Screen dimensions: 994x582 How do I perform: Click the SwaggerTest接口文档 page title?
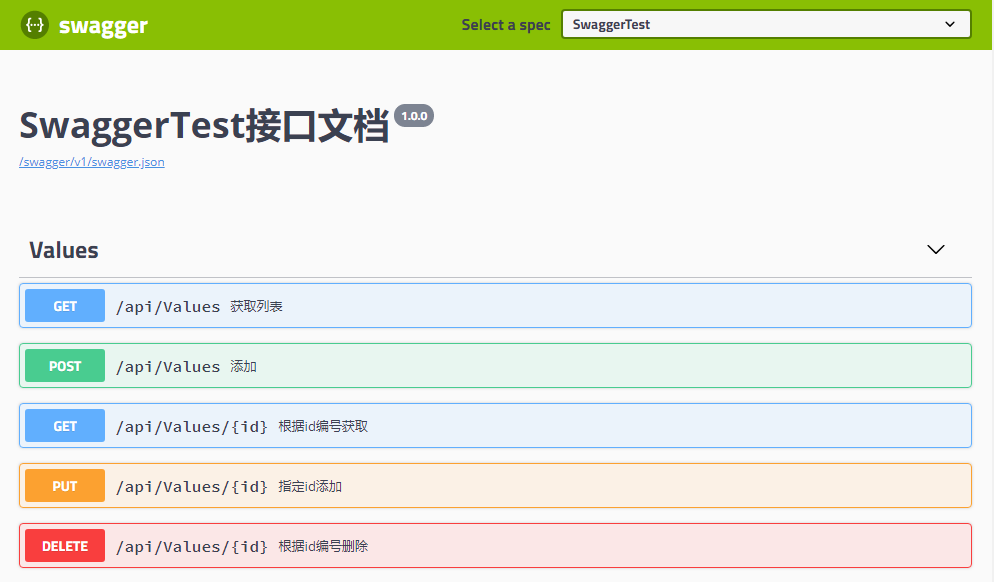[x=204, y=127]
